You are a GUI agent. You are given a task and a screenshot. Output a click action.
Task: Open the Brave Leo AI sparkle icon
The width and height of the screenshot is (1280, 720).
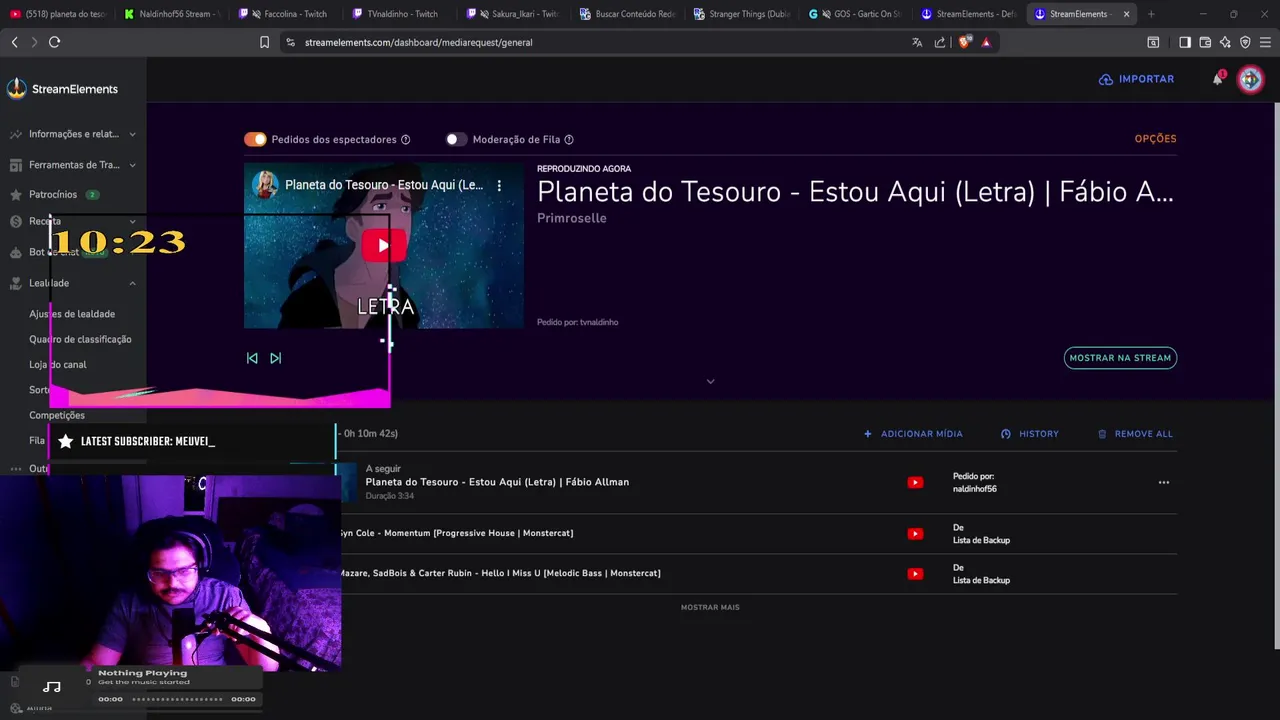(x=1225, y=42)
